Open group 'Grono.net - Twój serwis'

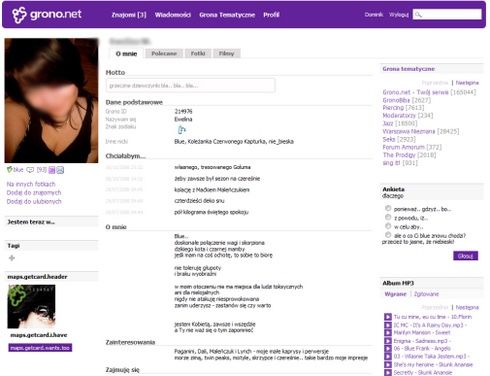tap(415, 92)
